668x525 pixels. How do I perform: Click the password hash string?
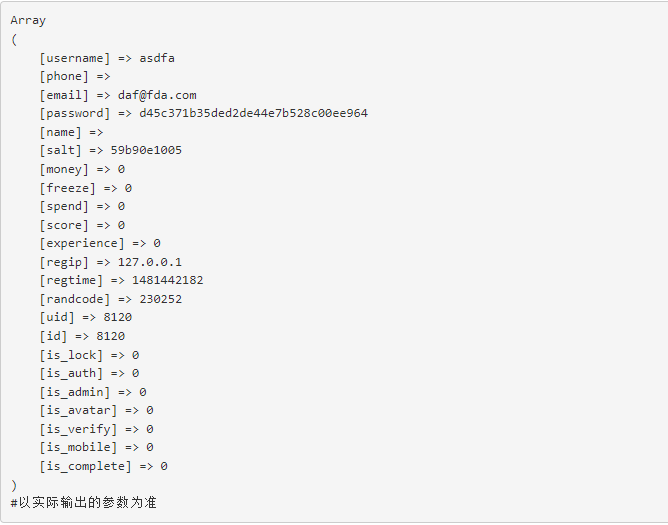pos(253,113)
